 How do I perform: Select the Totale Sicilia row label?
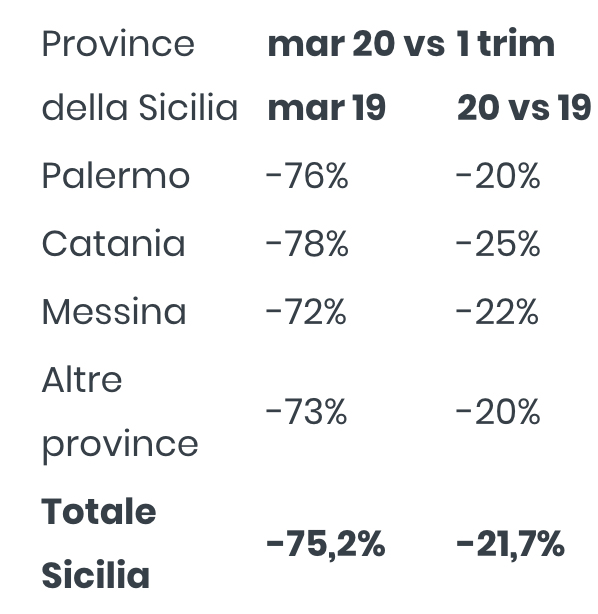tap(99, 543)
